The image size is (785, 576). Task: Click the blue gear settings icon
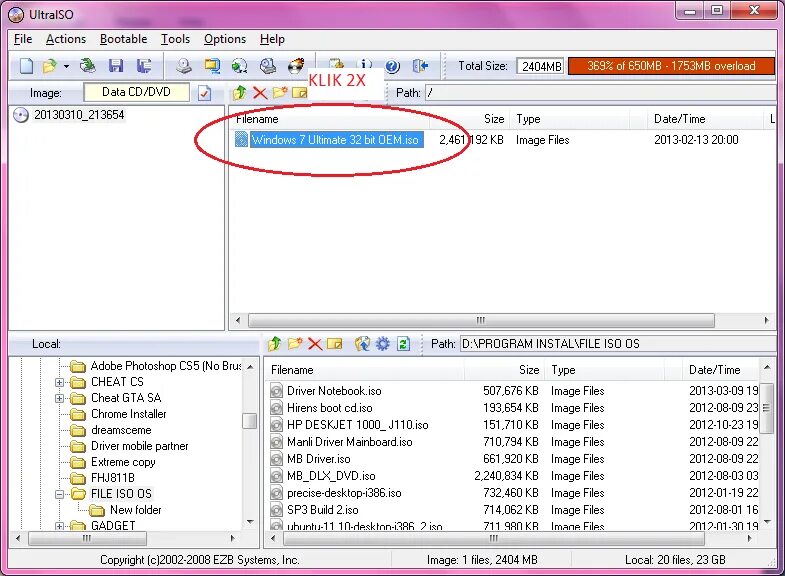pyautogui.click(x=382, y=343)
